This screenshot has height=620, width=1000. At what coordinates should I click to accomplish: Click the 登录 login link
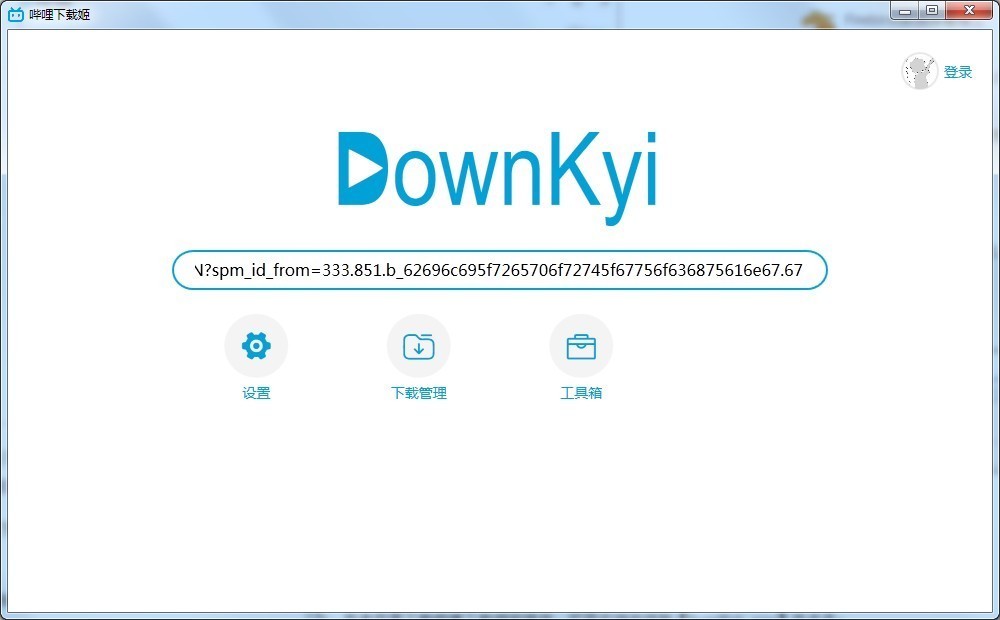(958, 72)
